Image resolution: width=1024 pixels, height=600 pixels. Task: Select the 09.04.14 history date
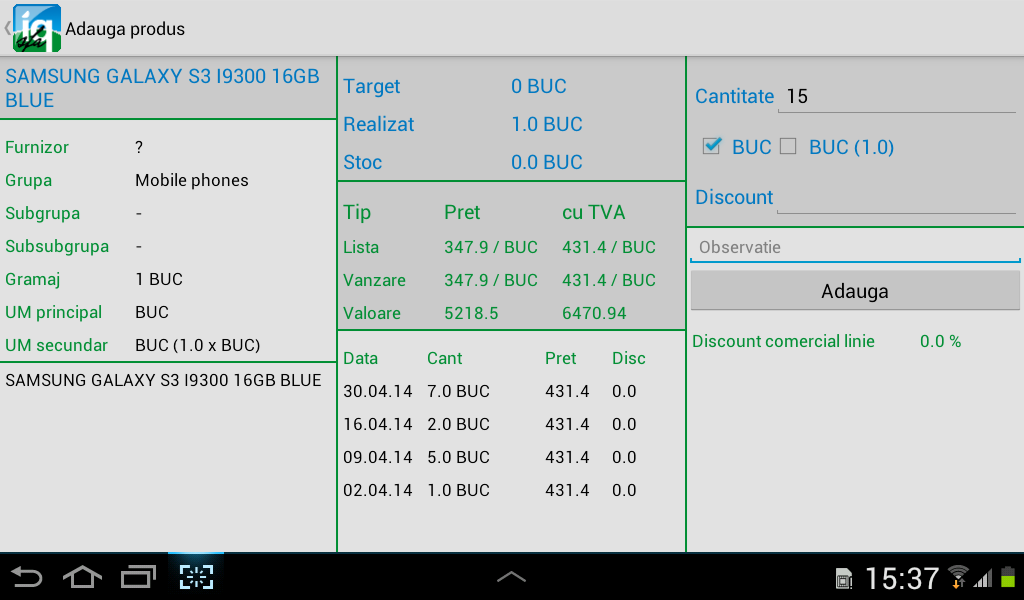tap(377, 457)
